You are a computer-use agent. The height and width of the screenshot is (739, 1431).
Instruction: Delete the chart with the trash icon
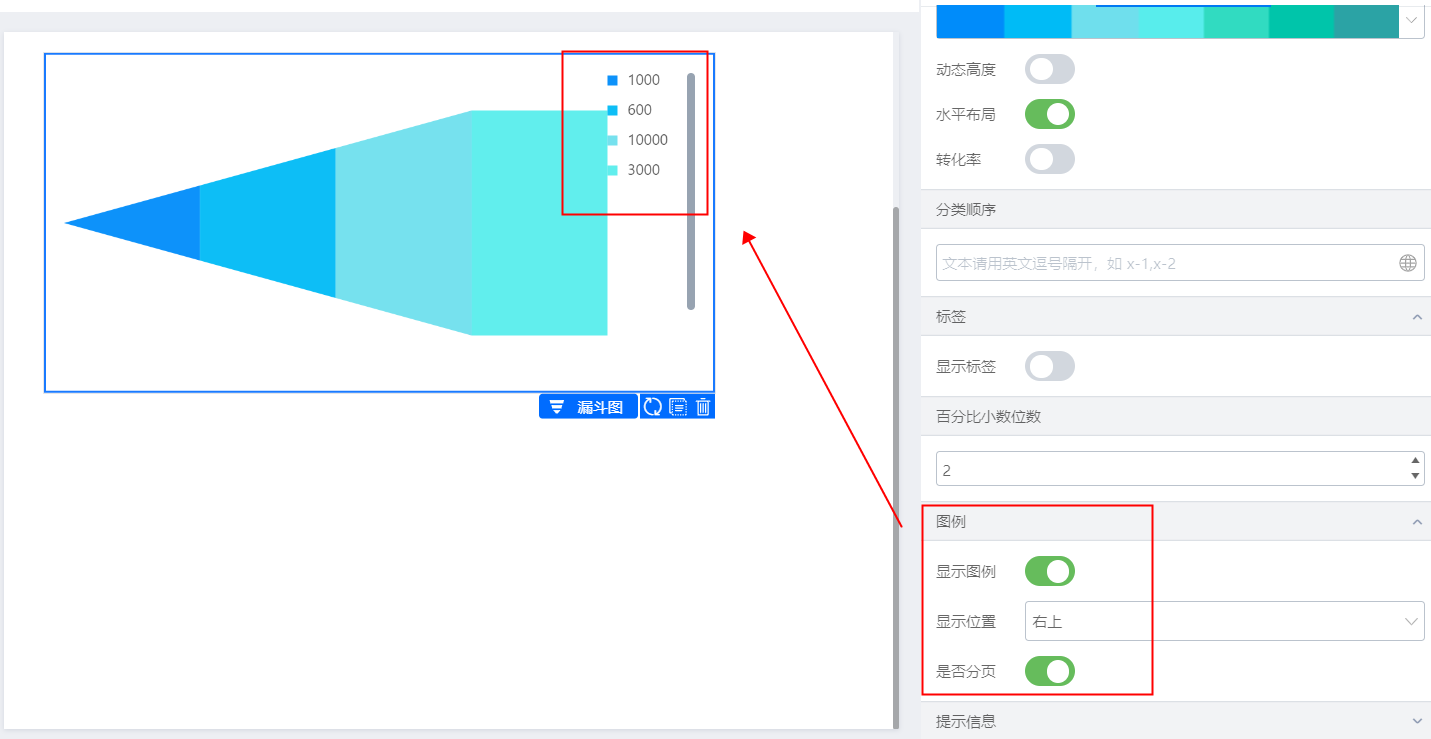[703, 407]
